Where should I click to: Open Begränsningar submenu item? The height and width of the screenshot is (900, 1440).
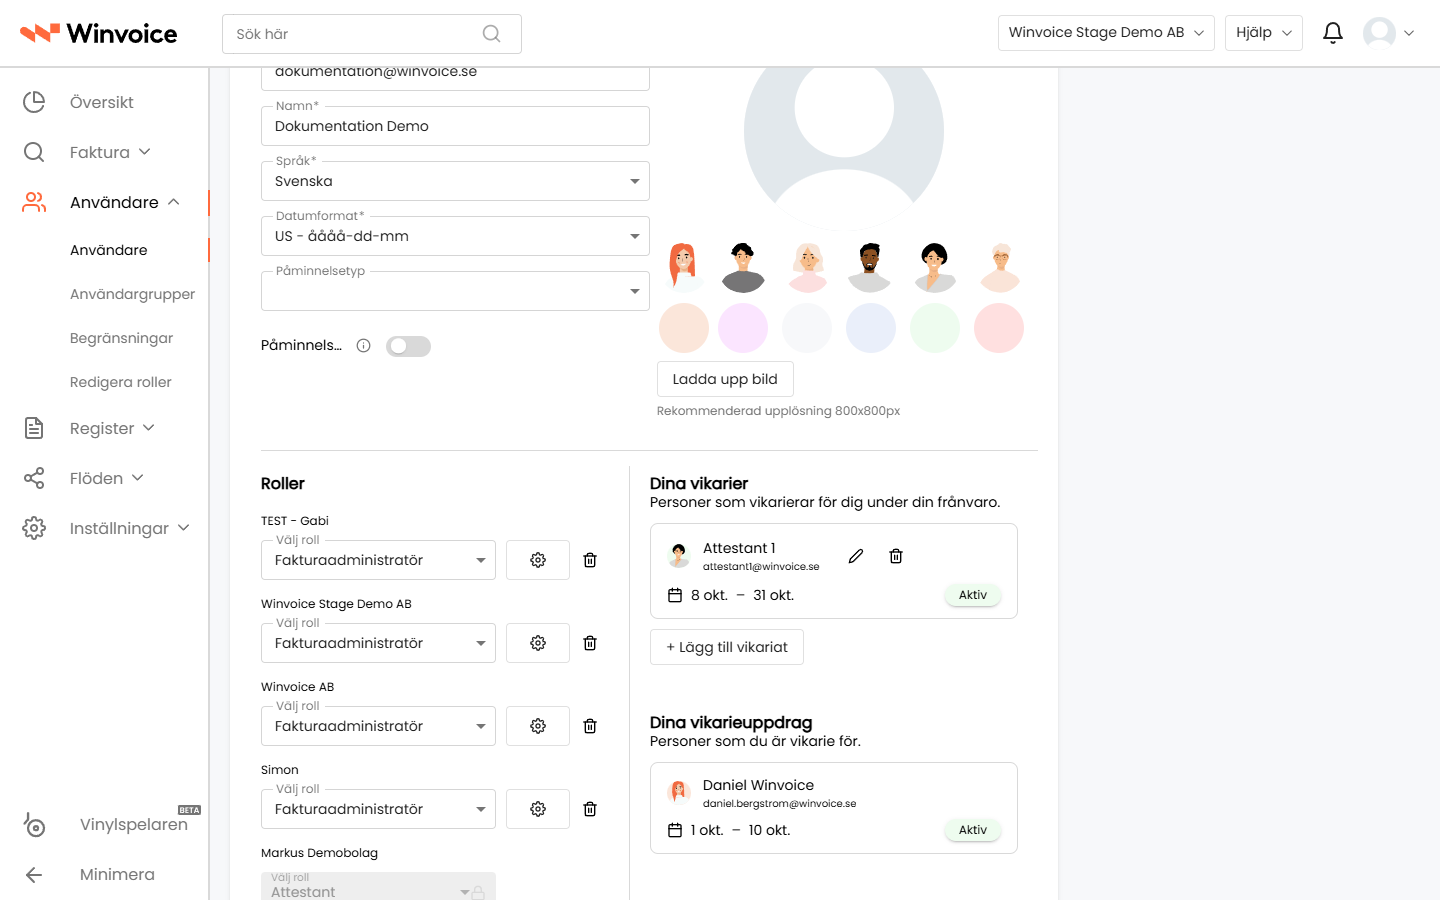[121, 338]
